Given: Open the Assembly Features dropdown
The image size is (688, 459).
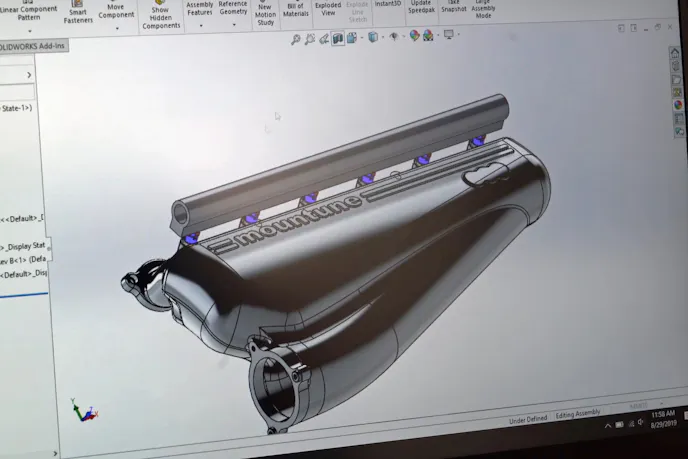Looking at the screenshot, I should tap(199, 9).
